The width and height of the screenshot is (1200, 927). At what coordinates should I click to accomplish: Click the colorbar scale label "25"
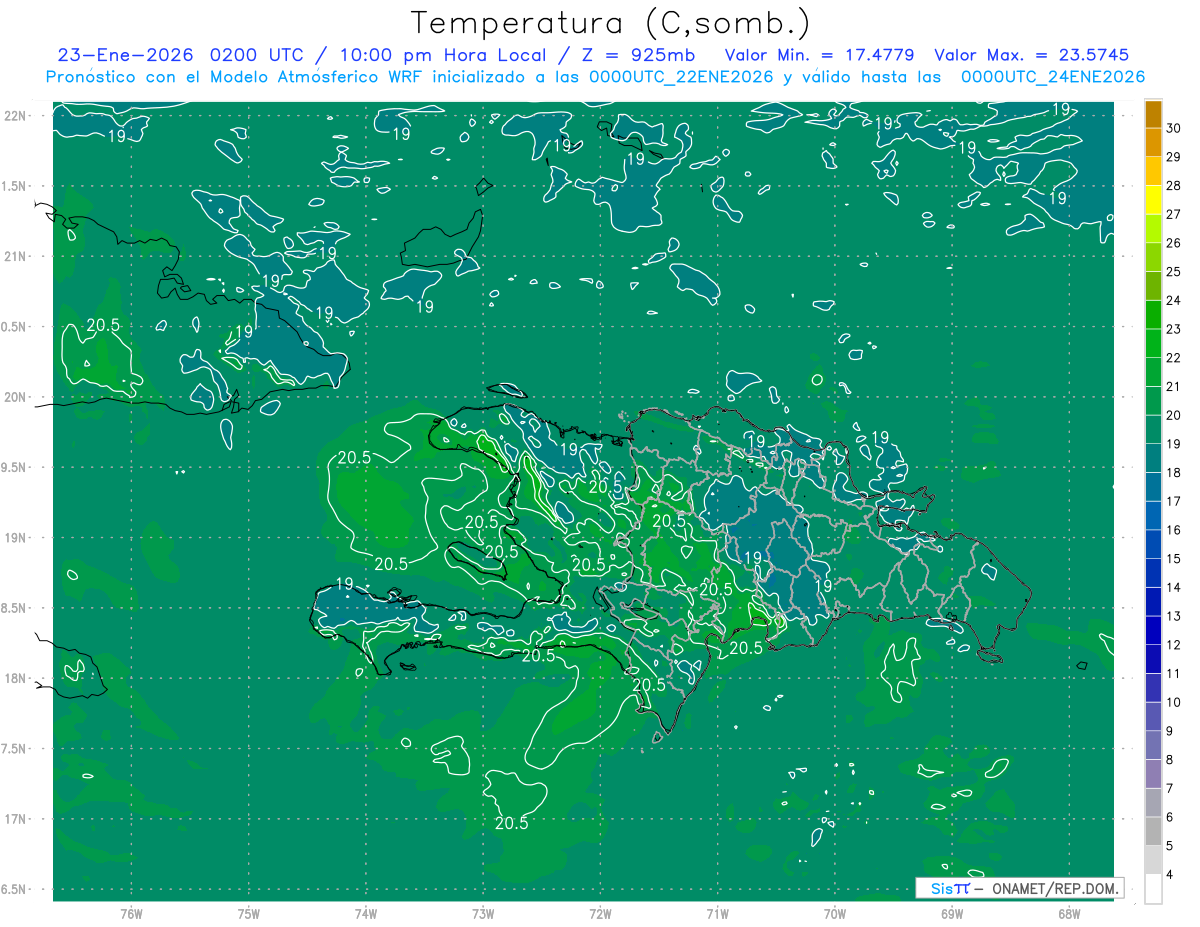[x=1174, y=272]
